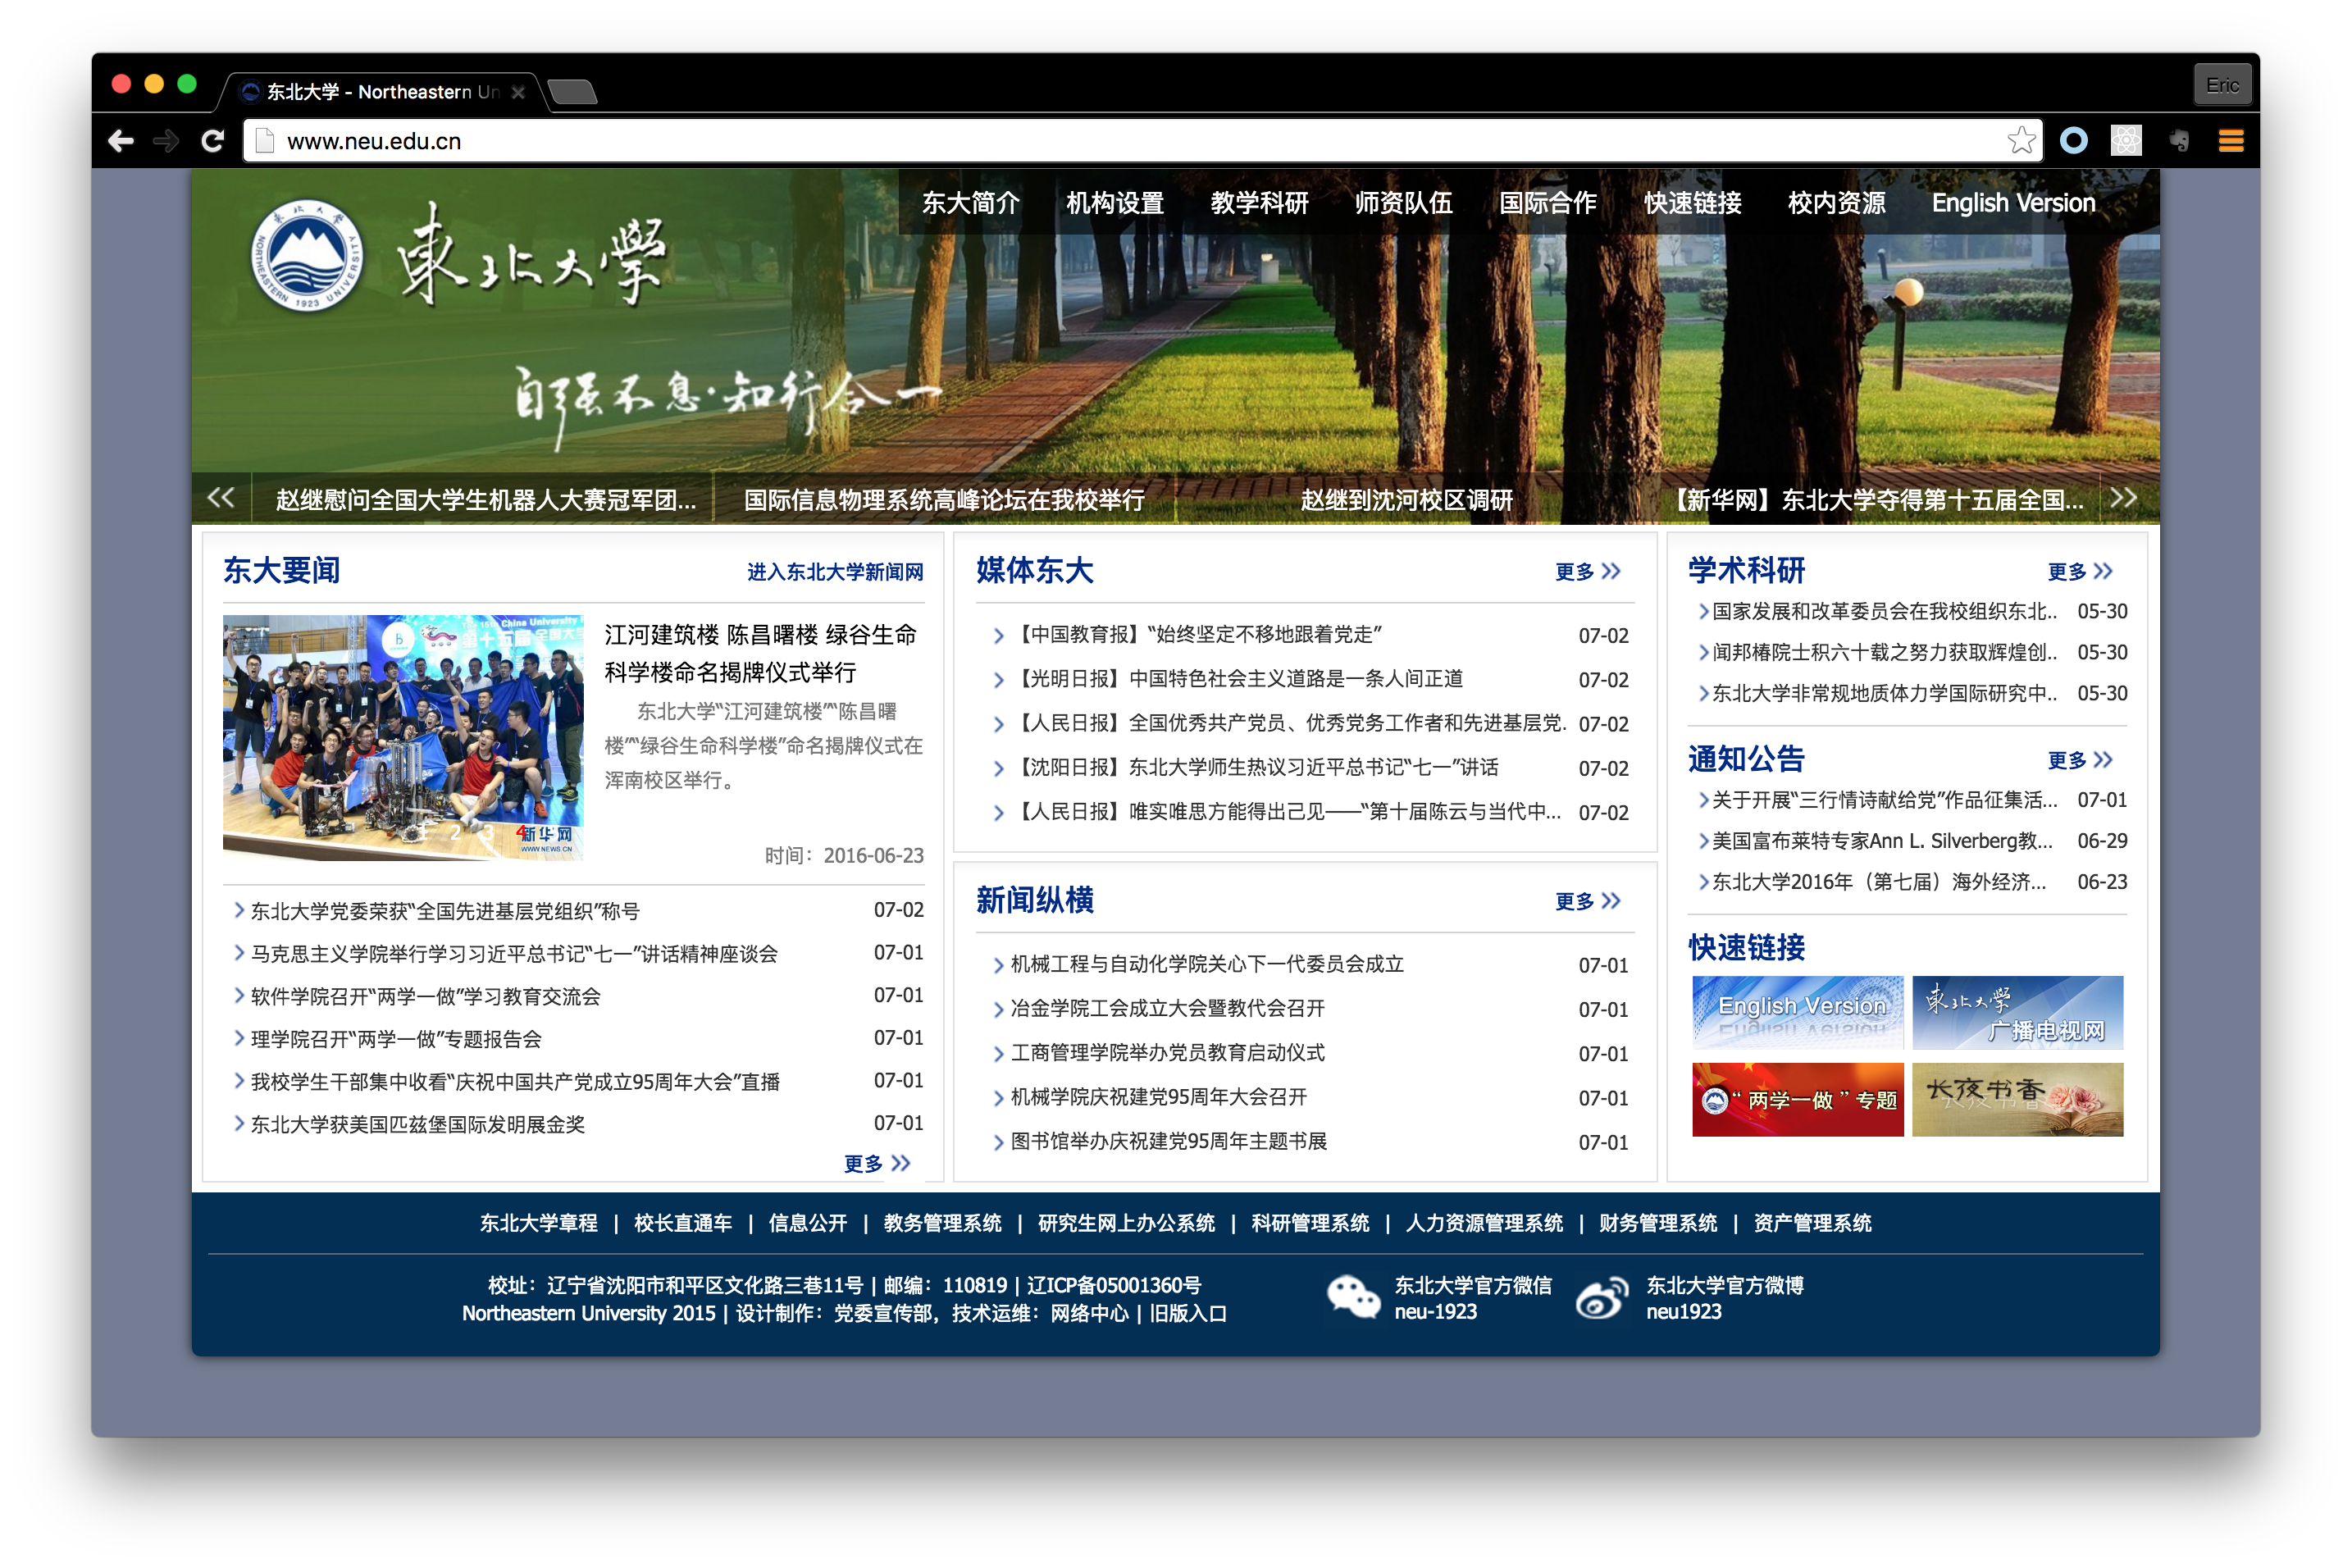
Task: Click the Northeastern University round logo
Action: pyautogui.click(x=306, y=256)
